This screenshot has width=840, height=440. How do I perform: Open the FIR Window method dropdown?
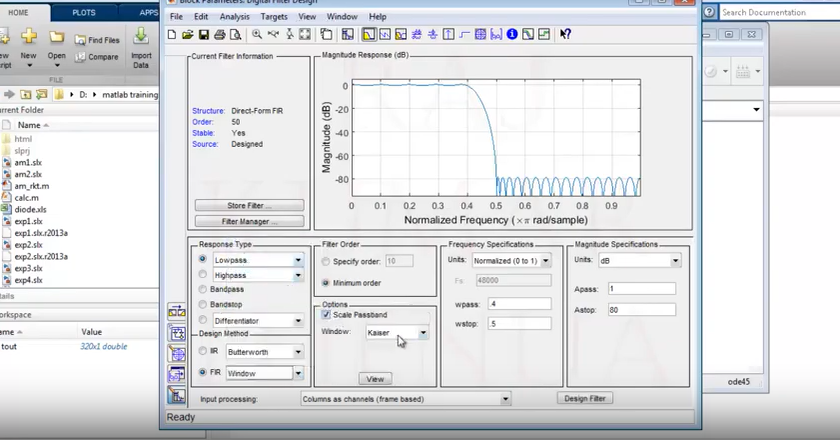[265, 373]
